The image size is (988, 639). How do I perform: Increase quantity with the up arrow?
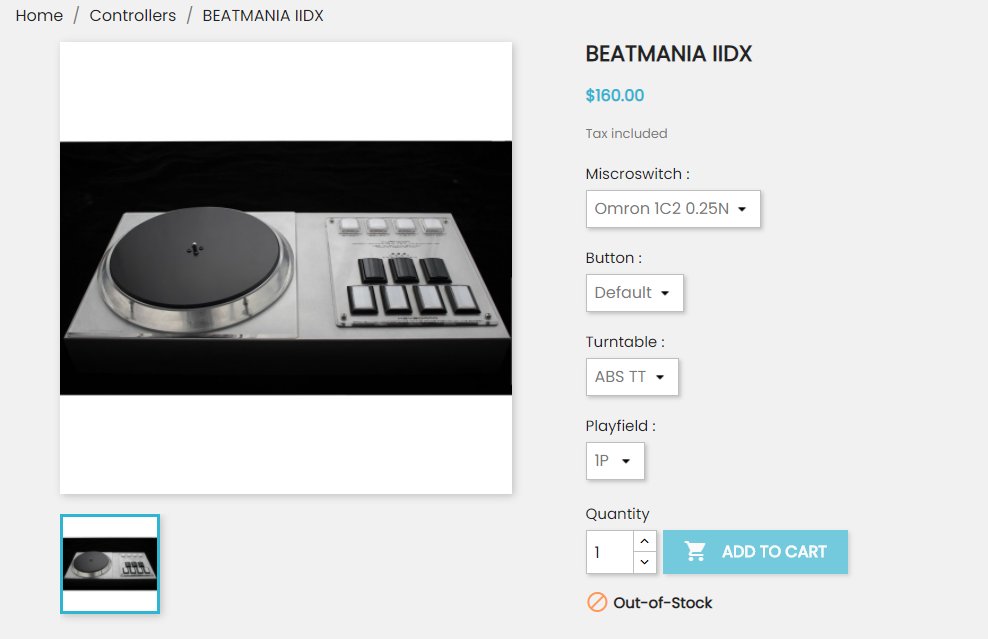(645, 541)
